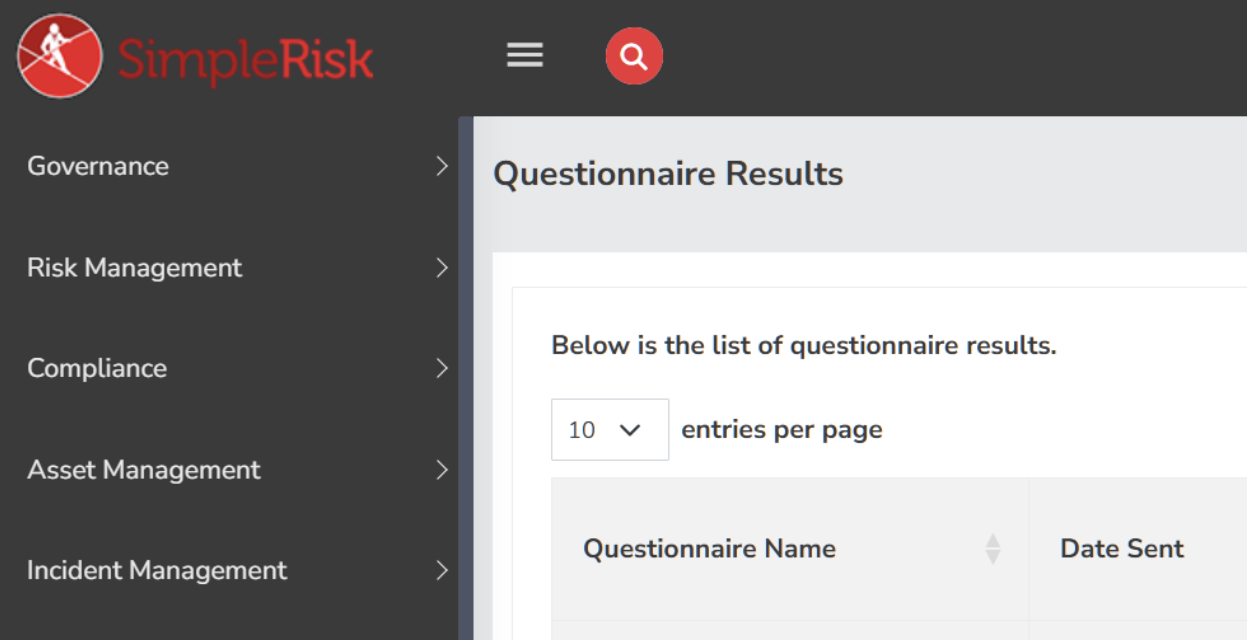The image size is (1250, 642).
Task: Select Risk Management in the sidebar
Action: [134, 268]
